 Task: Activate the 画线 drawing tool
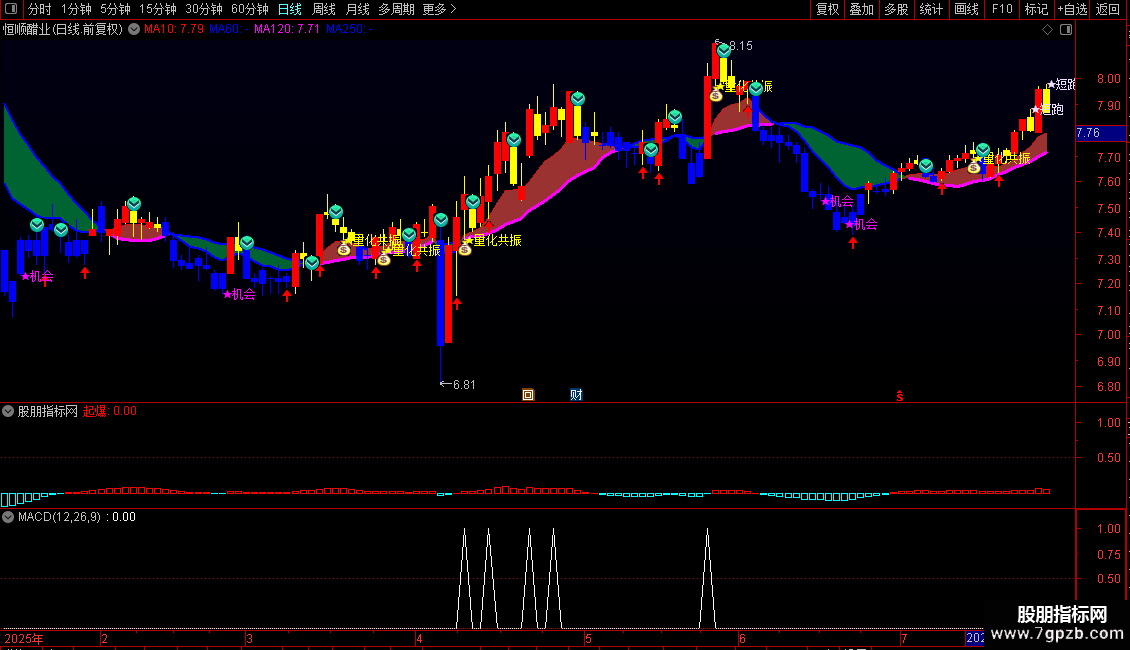[966, 9]
